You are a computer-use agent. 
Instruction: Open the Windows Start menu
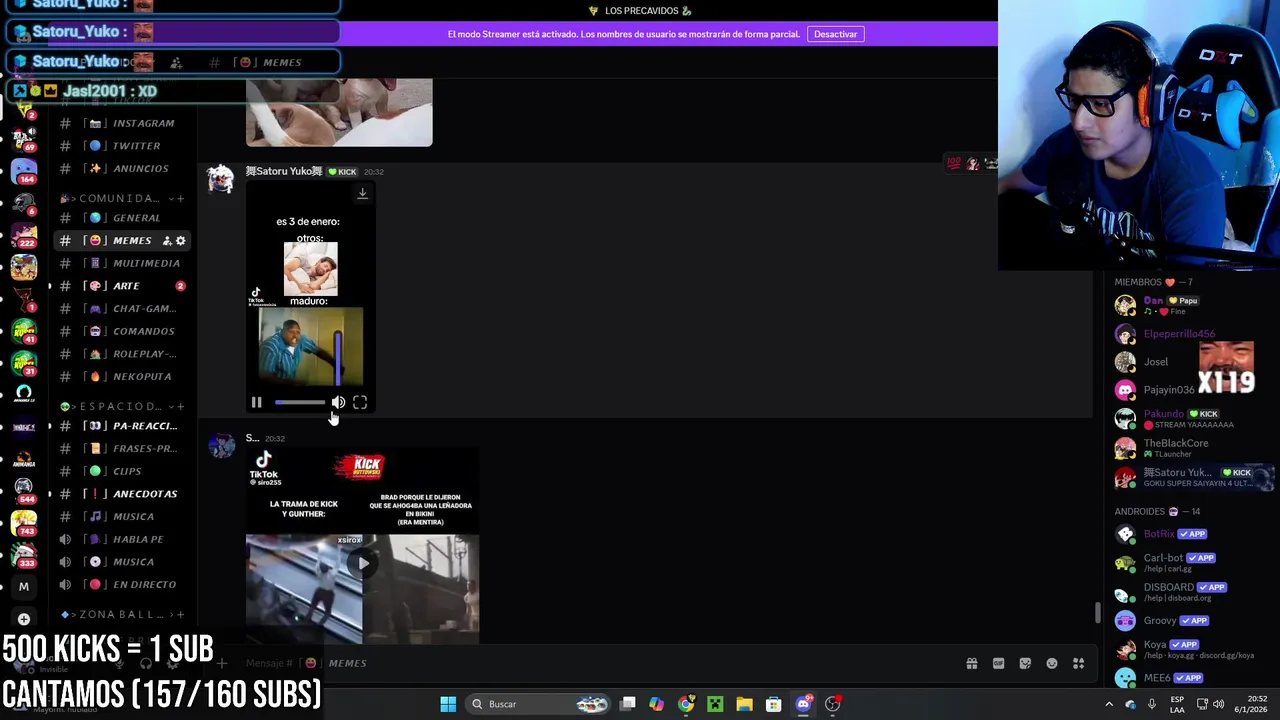[x=448, y=704]
